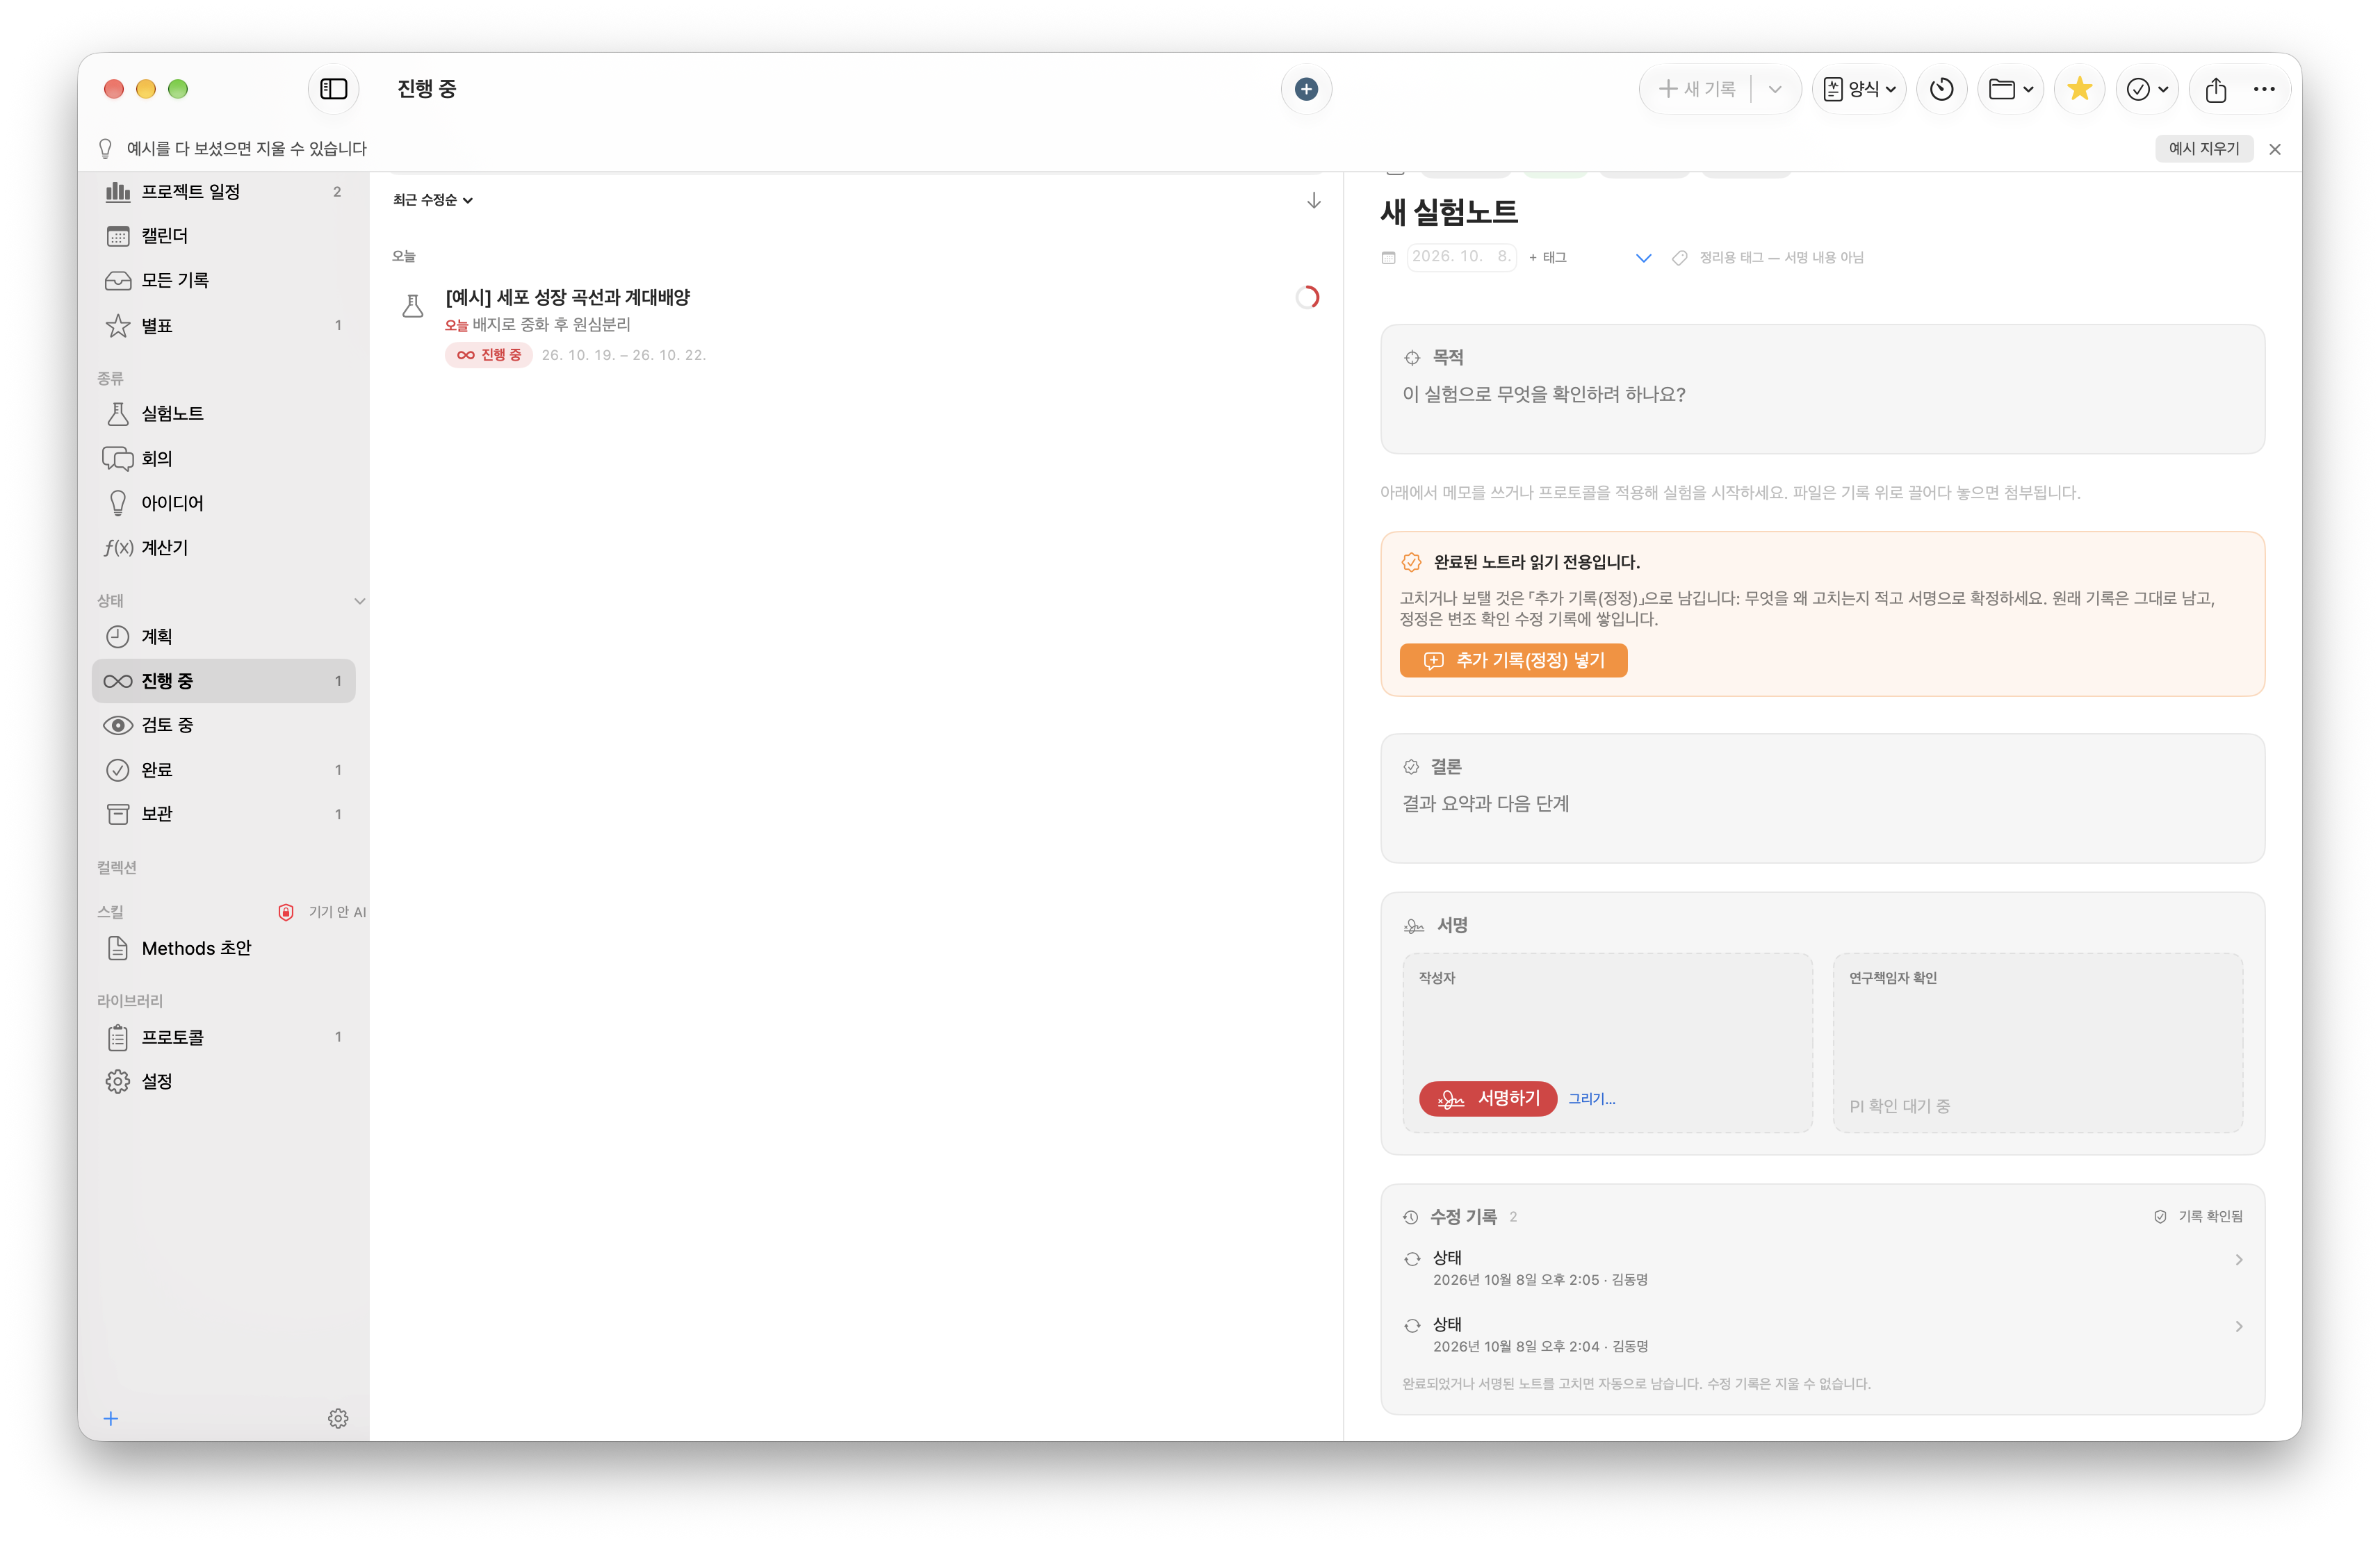Filter by 회의 type
The image size is (2380, 1544).
click(223, 458)
